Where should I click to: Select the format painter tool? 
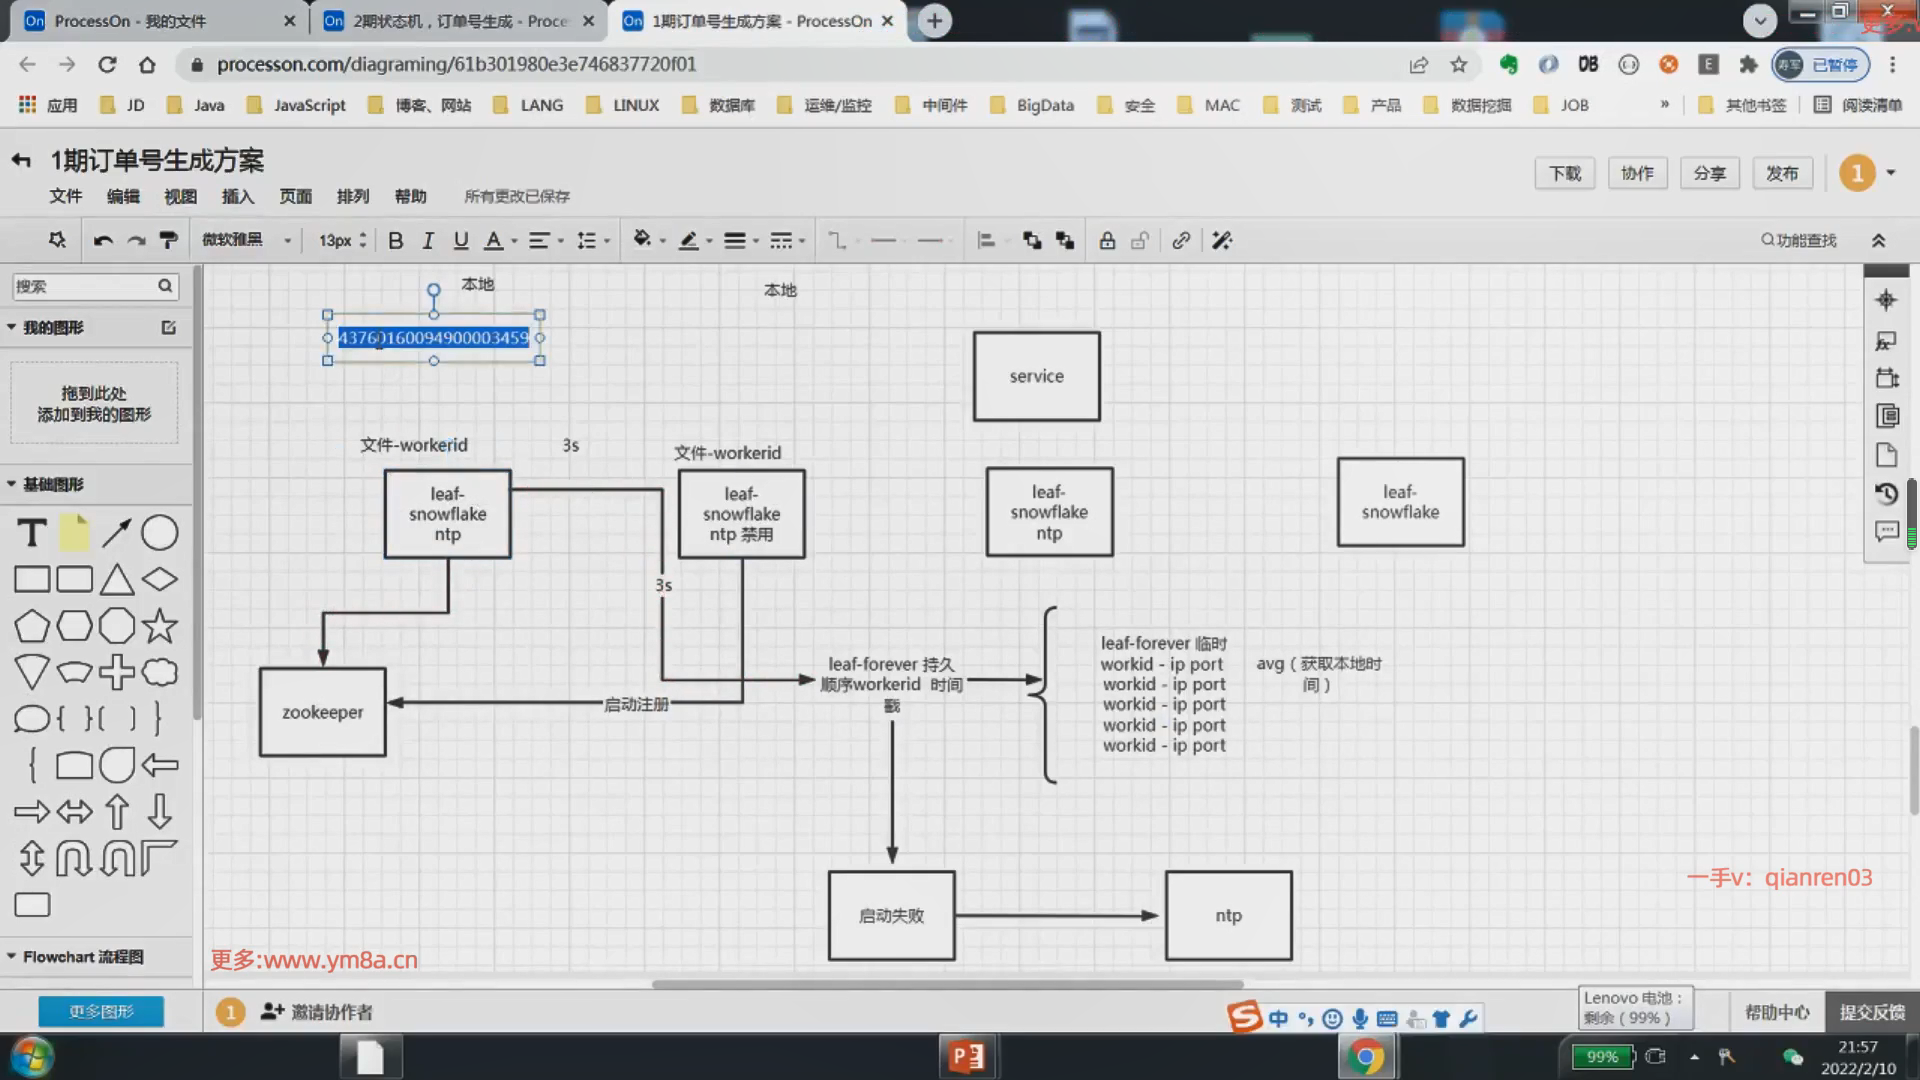pos(168,241)
